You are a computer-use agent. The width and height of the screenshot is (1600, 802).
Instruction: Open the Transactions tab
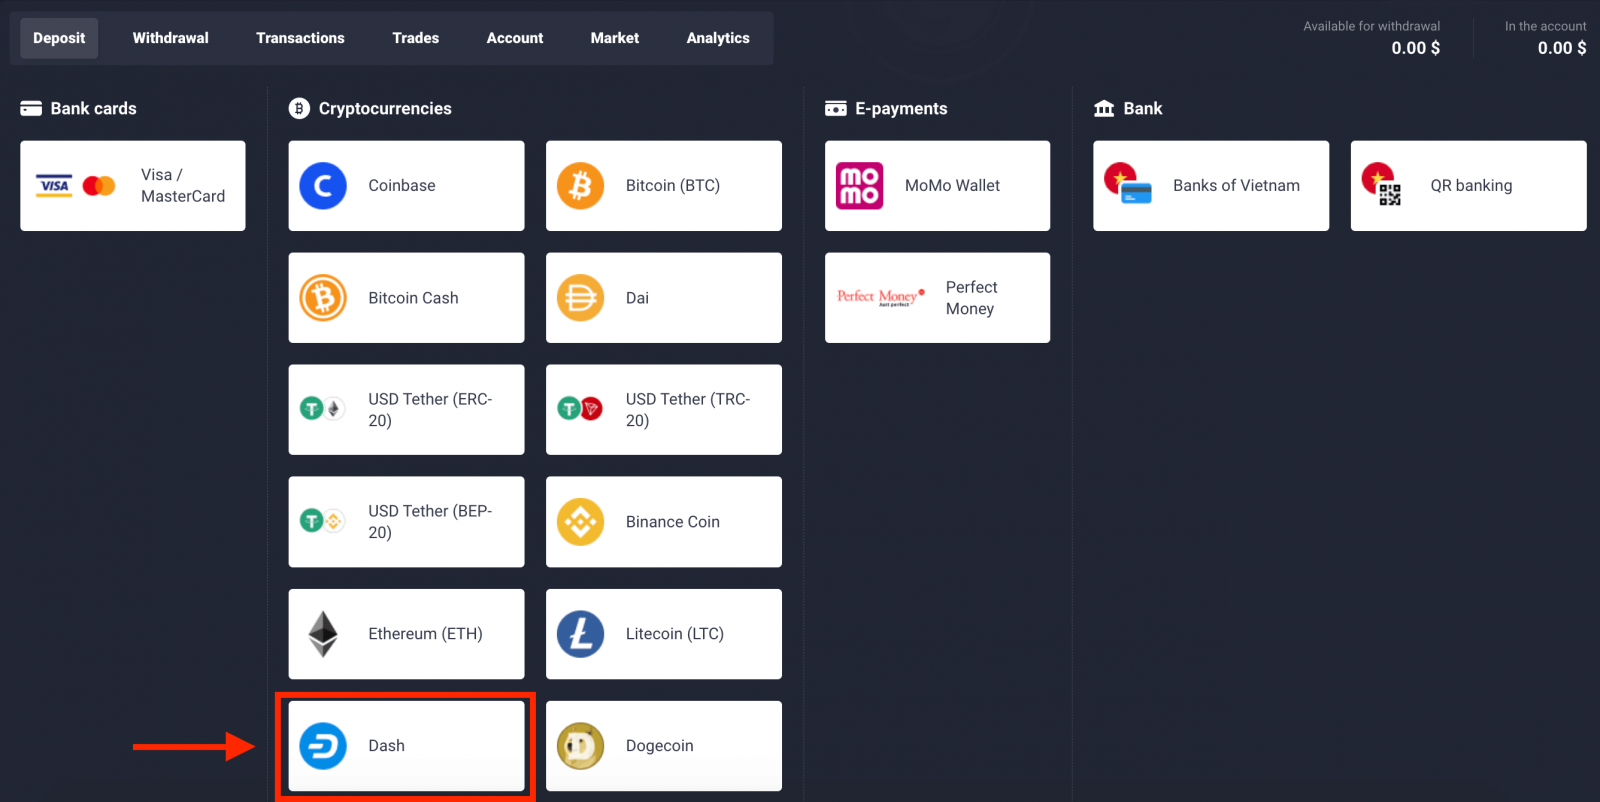(300, 38)
